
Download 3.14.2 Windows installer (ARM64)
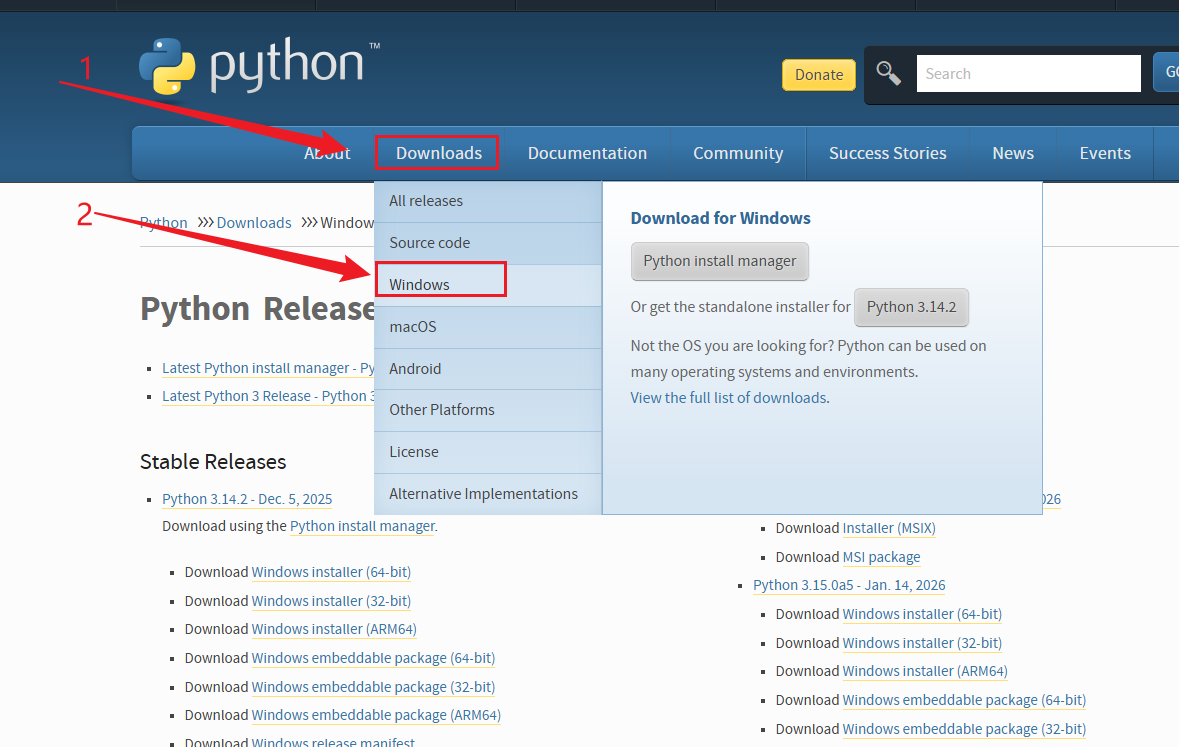334,629
